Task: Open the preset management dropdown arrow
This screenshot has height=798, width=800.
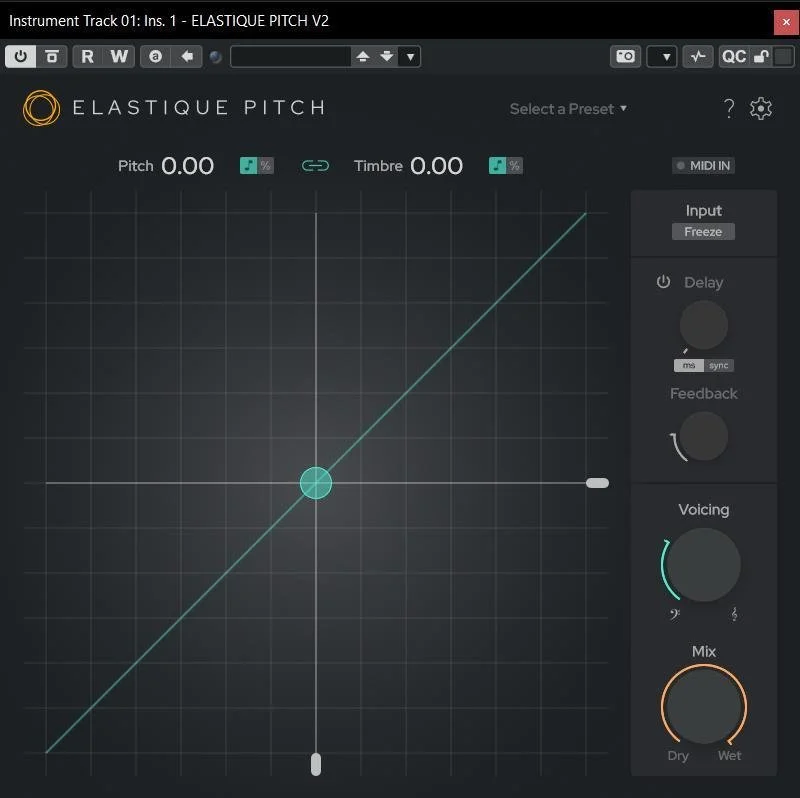Action: (410, 57)
